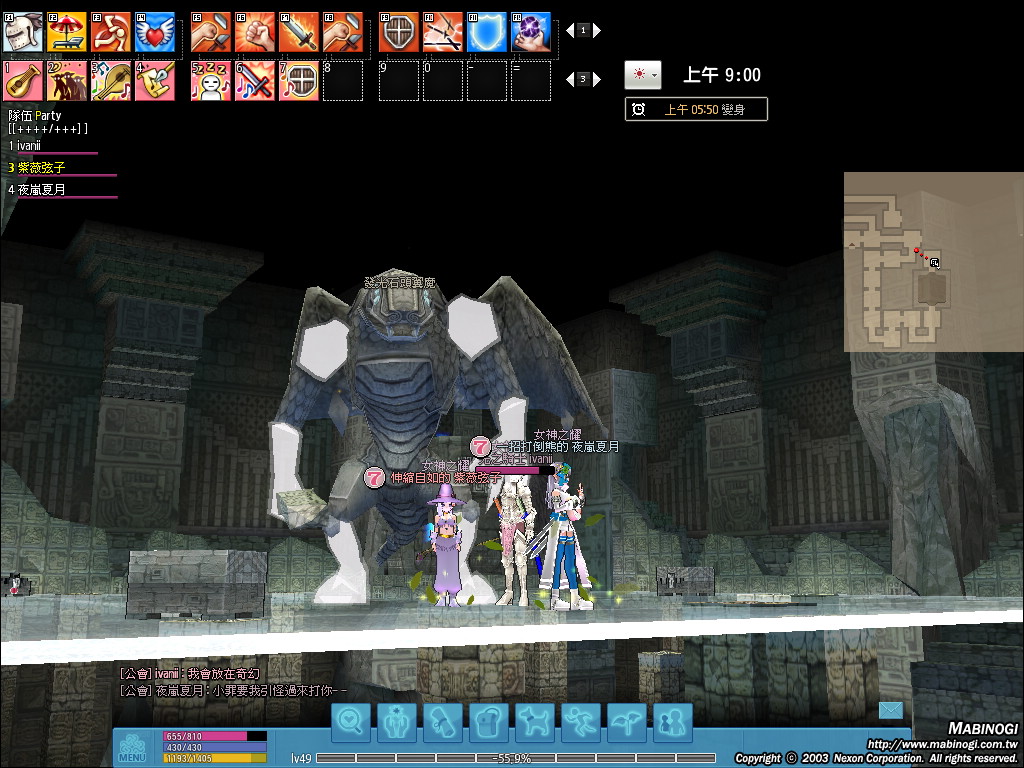This screenshot has width=1024, height=768.
Task: Use the winged heart skill on F4
Action: (154, 32)
